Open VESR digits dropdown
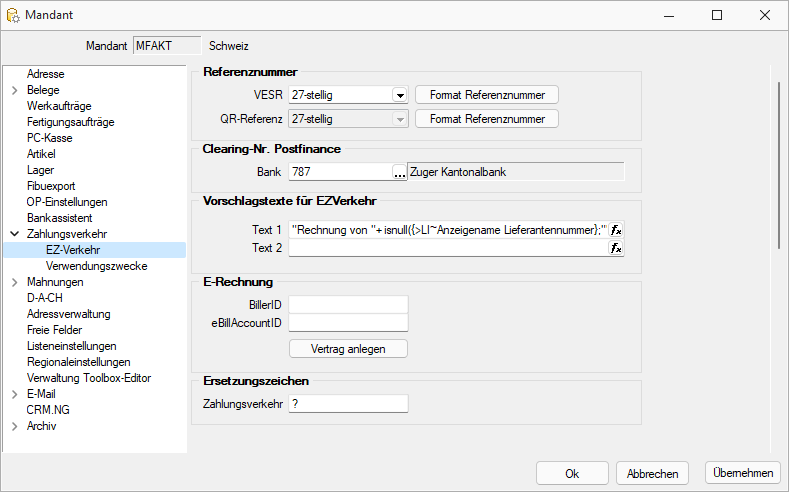This screenshot has height=492, width=789. 400,95
